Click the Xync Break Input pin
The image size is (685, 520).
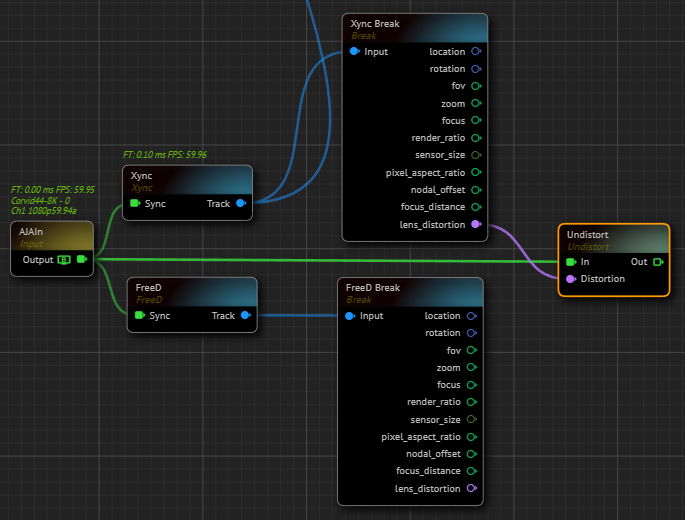(x=355, y=52)
